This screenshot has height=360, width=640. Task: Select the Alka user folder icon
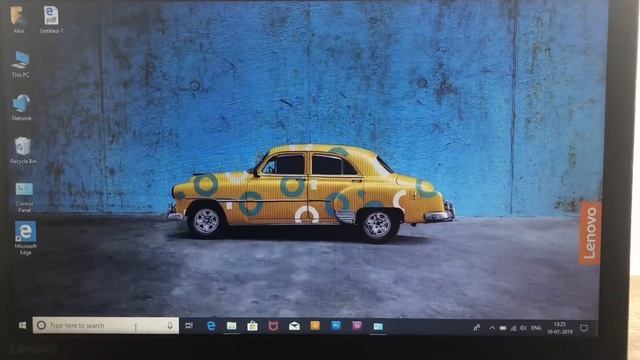(18, 20)
